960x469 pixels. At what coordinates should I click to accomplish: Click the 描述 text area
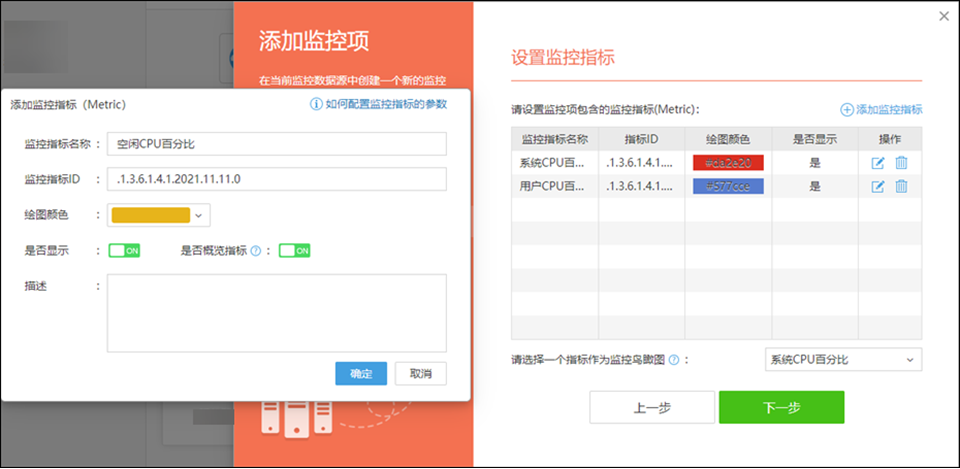click(x=277, y=313)
